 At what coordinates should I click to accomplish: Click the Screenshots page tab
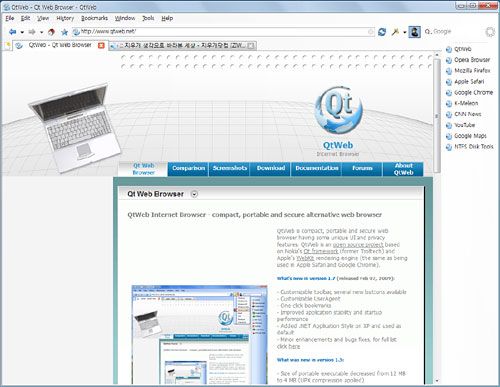pos(230,168)
